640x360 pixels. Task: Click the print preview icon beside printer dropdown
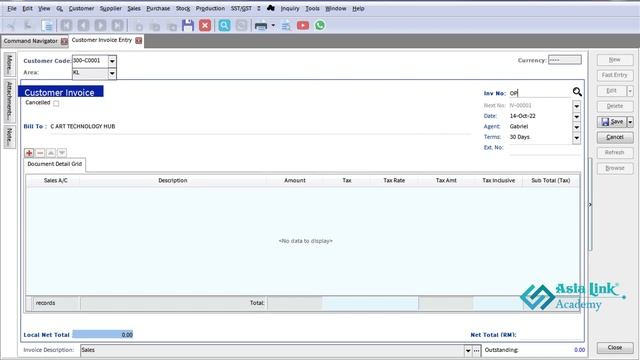point(286,26)
